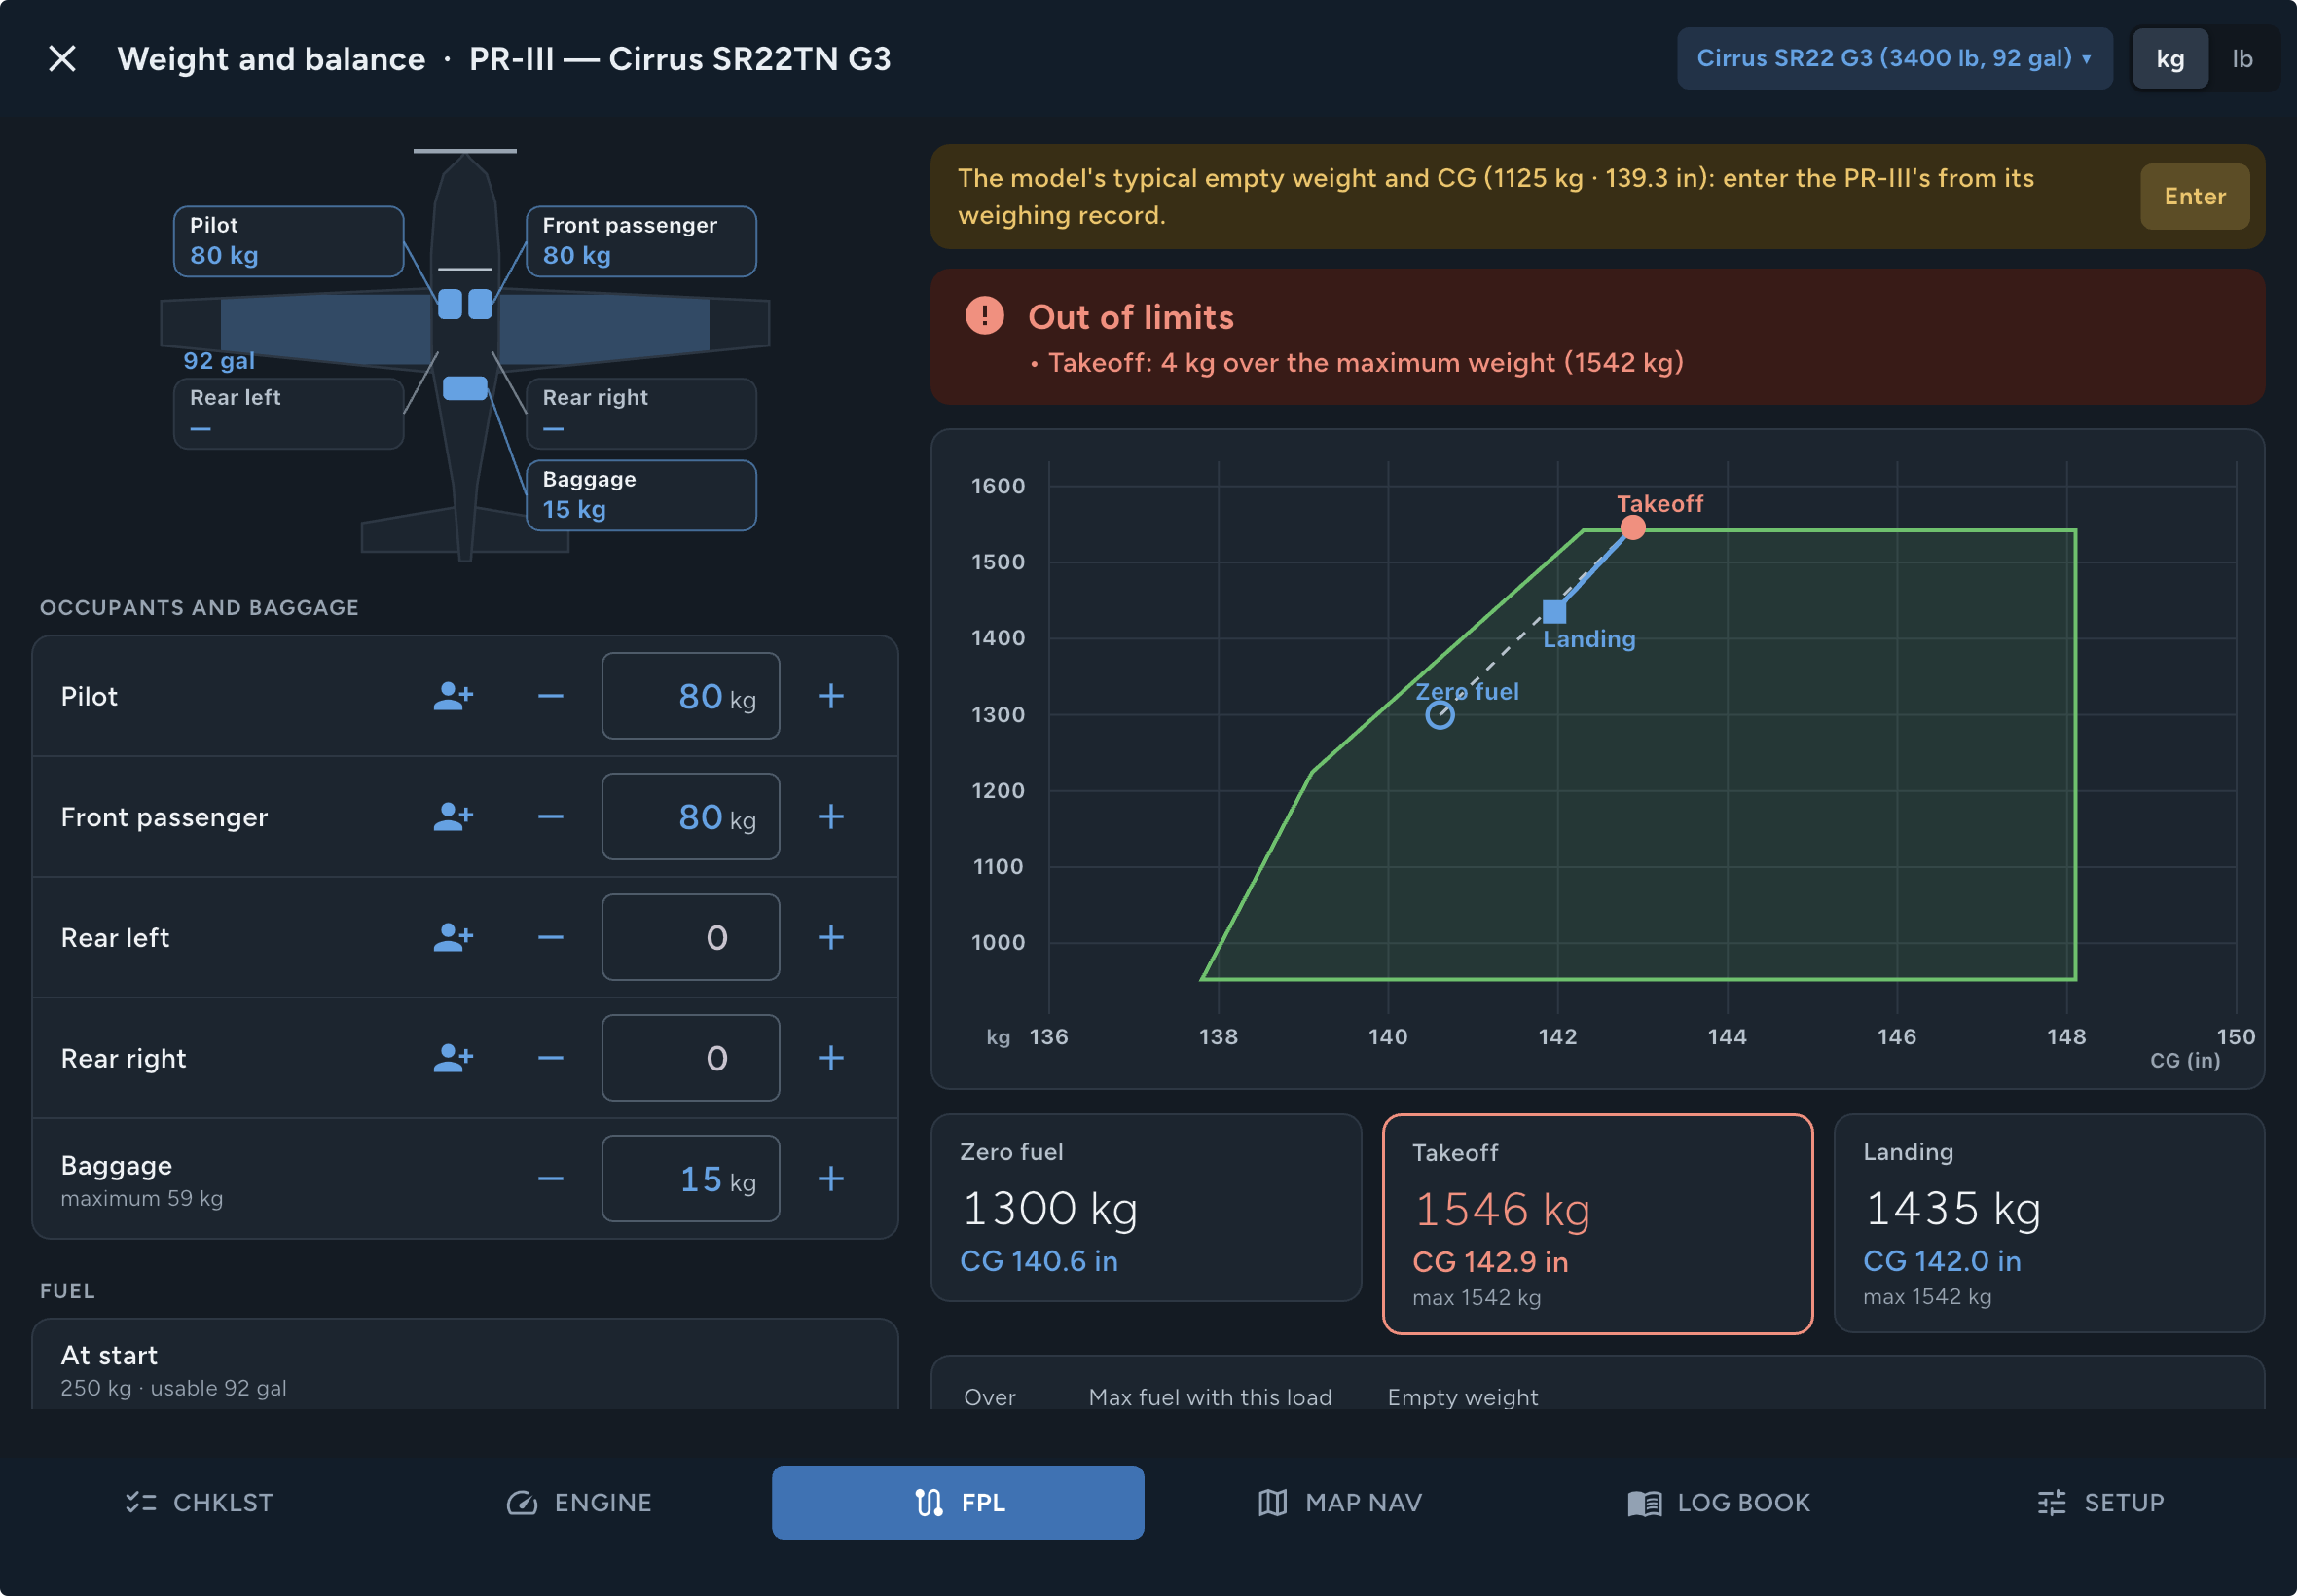Decrease Front passenger weight with minus
The width and height of the screenshot is (2297, 1596).
(x=550, y=816)
